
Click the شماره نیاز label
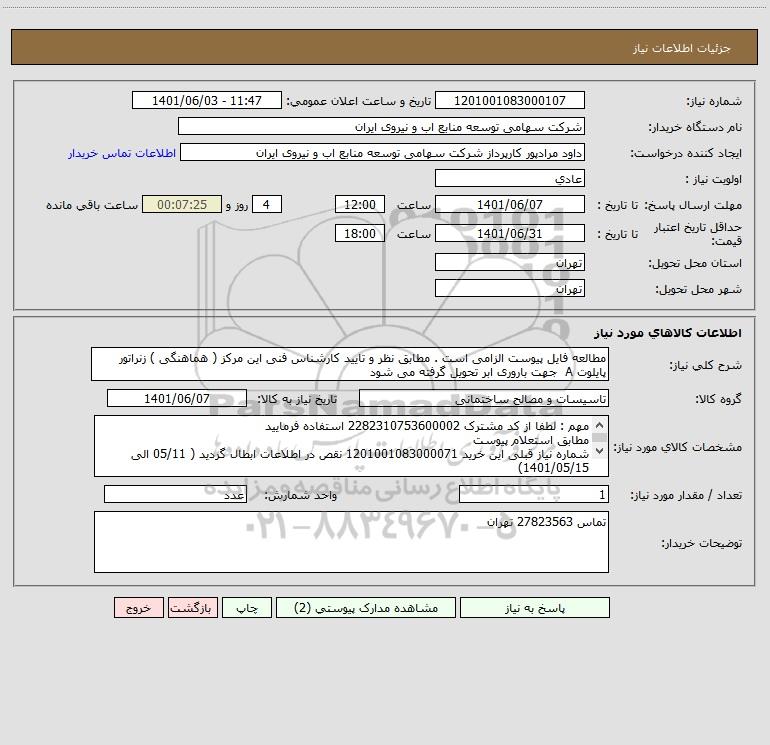[714, 102]
